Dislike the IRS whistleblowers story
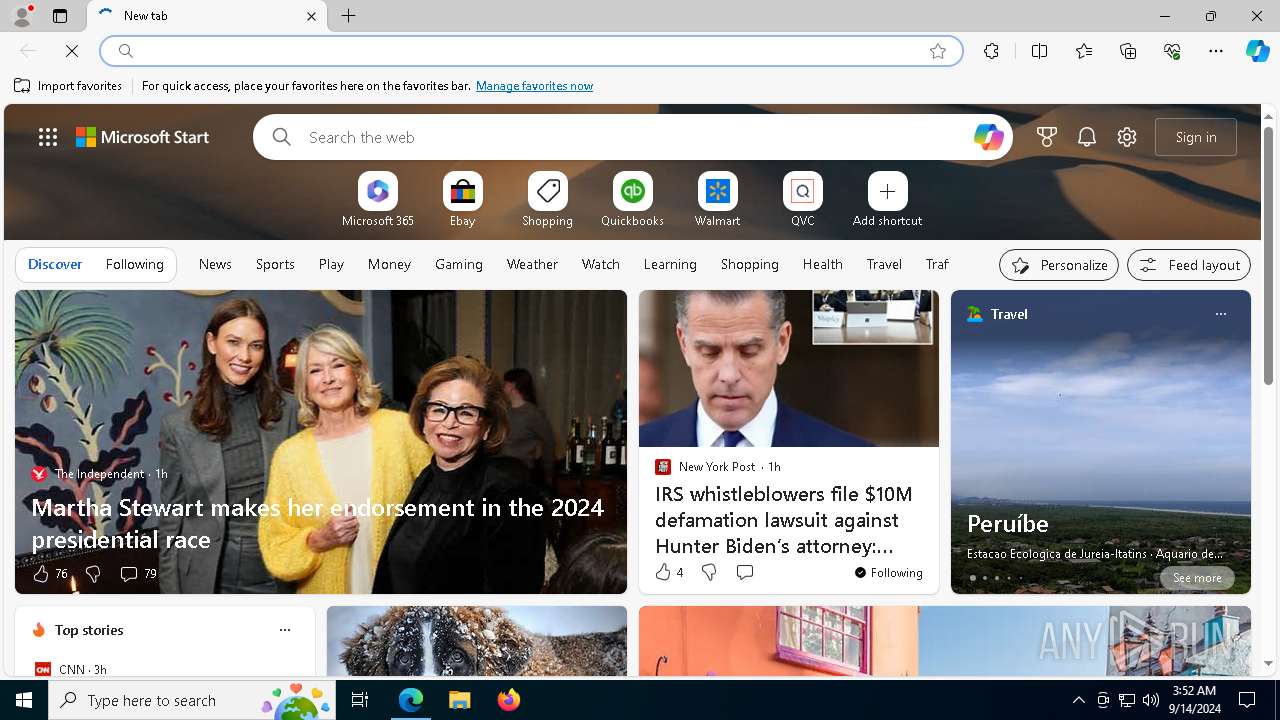The width and height of the screenshot is (1280, 720). click(x=709, y=572)
